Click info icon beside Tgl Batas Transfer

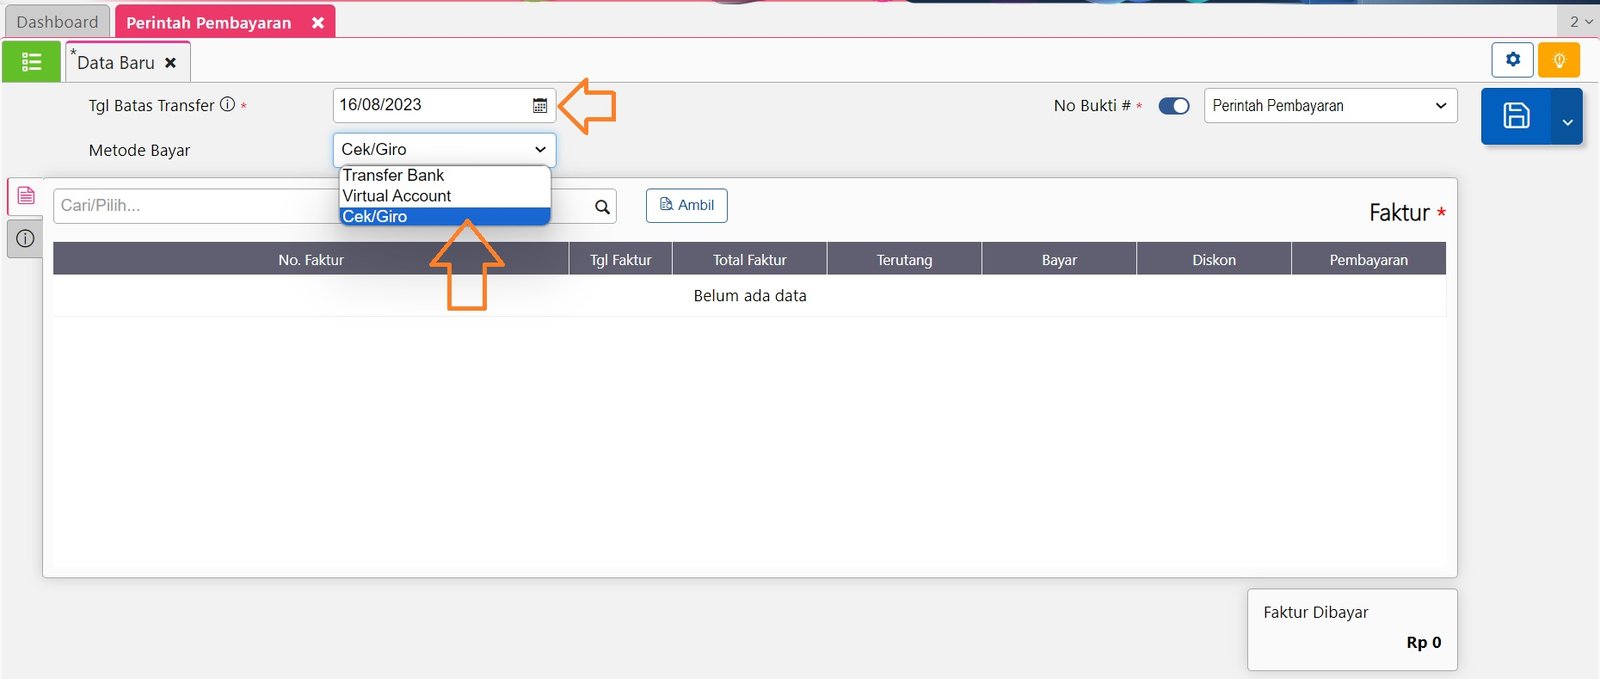click(227, 104)
